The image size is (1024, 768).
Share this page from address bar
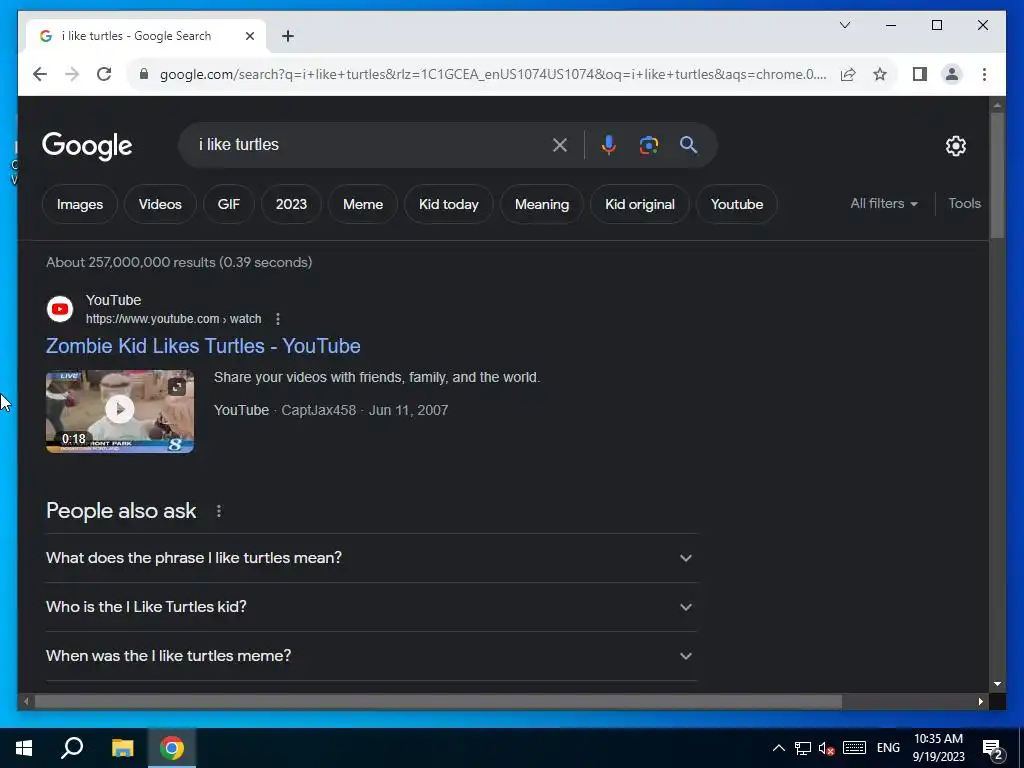[848, 74]
